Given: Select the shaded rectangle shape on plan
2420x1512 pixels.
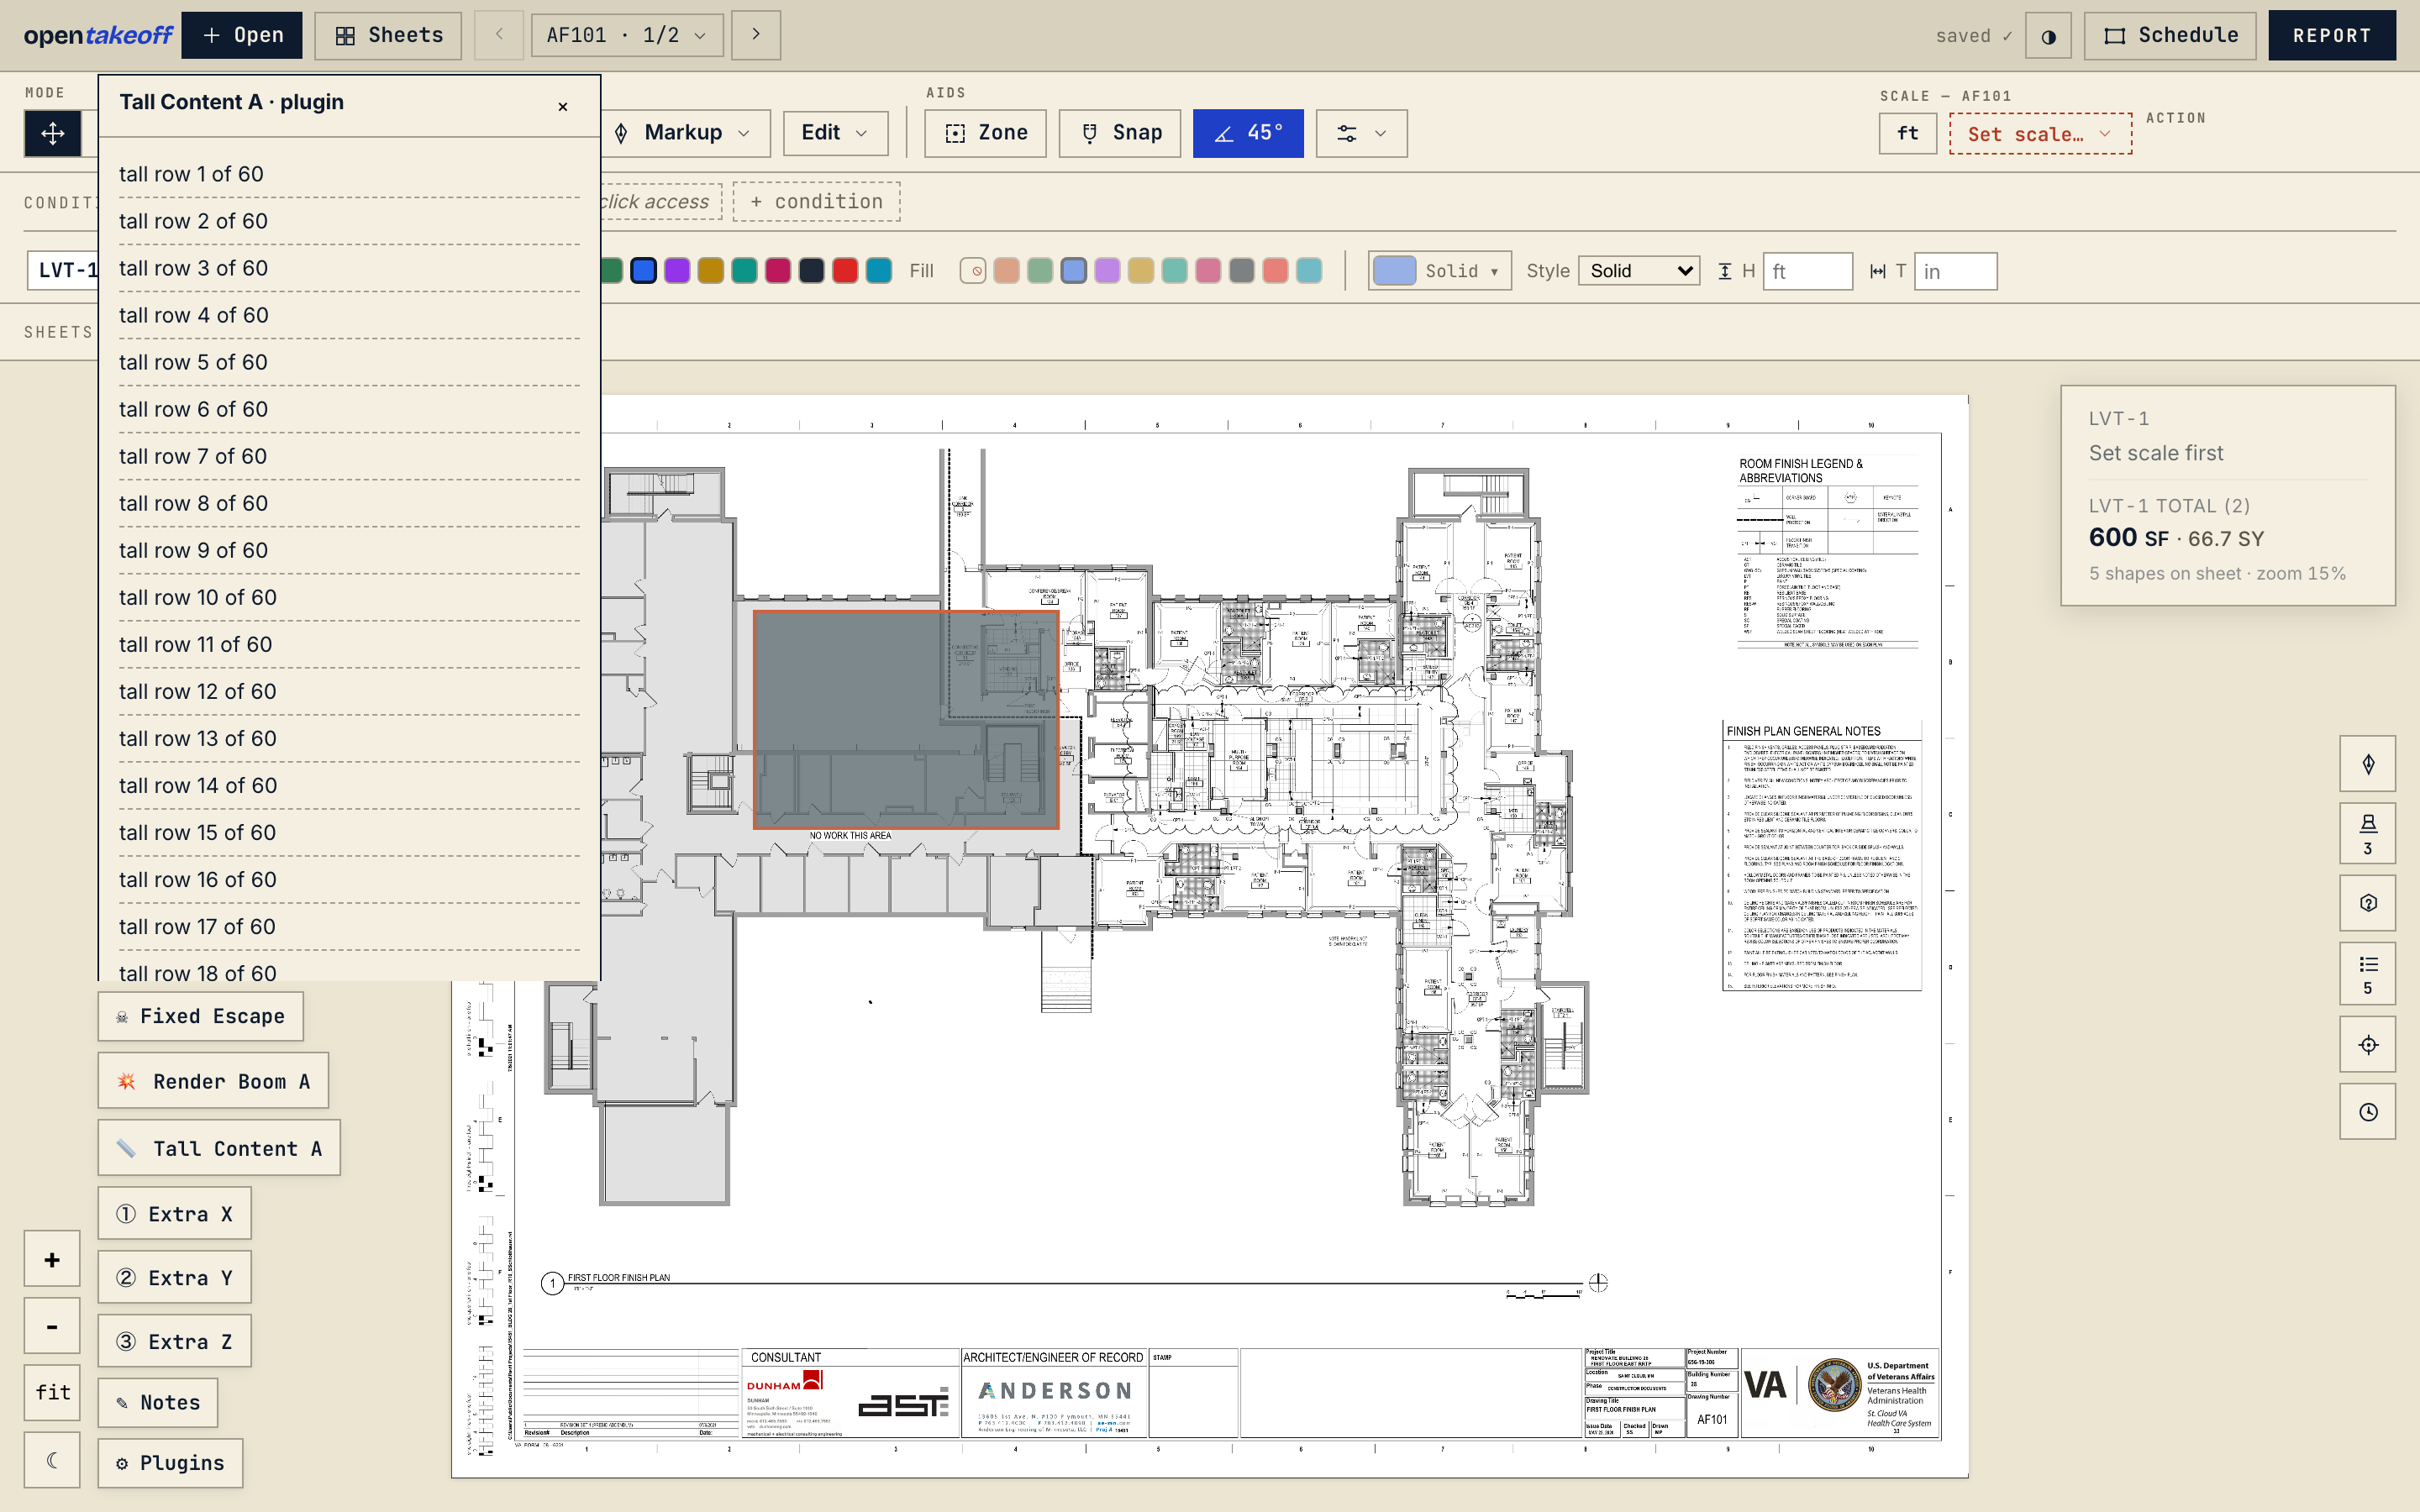Looking at the screenshot, I should point(906,720).
